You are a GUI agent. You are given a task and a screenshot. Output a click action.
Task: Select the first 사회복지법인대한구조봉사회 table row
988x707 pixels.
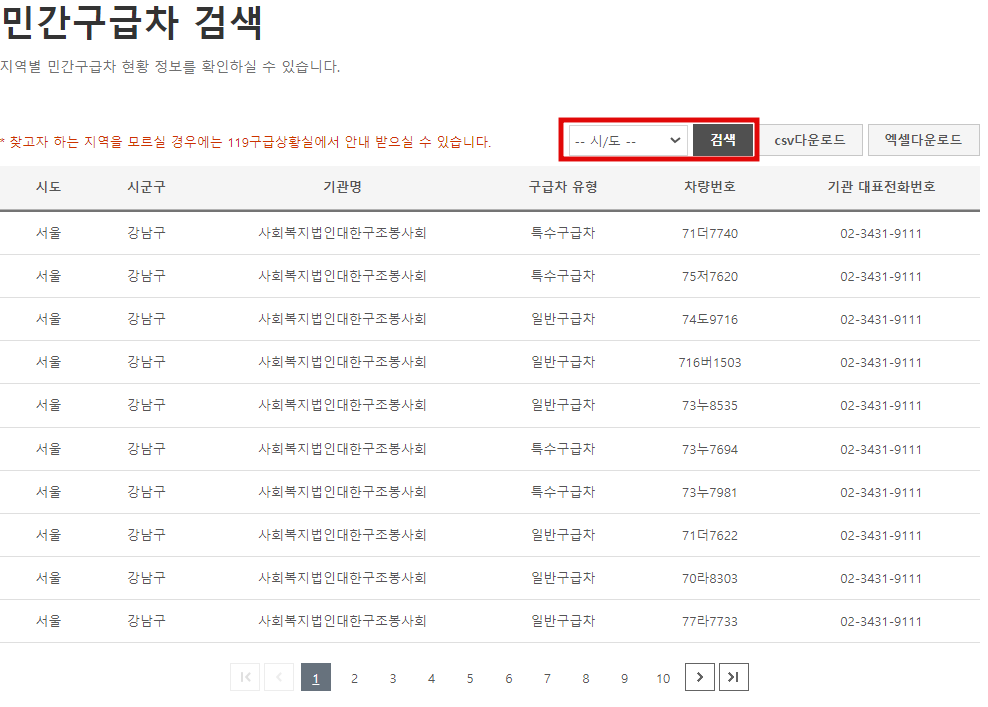(x=343, y=232)
